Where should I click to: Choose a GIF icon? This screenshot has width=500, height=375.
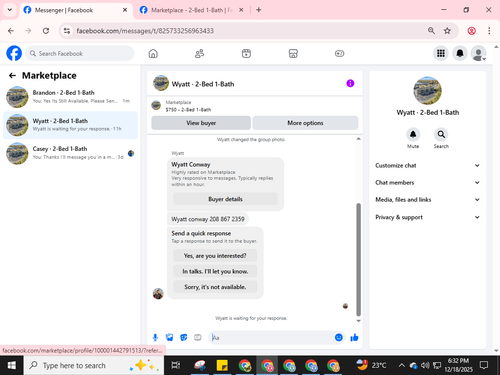[198, 338]
